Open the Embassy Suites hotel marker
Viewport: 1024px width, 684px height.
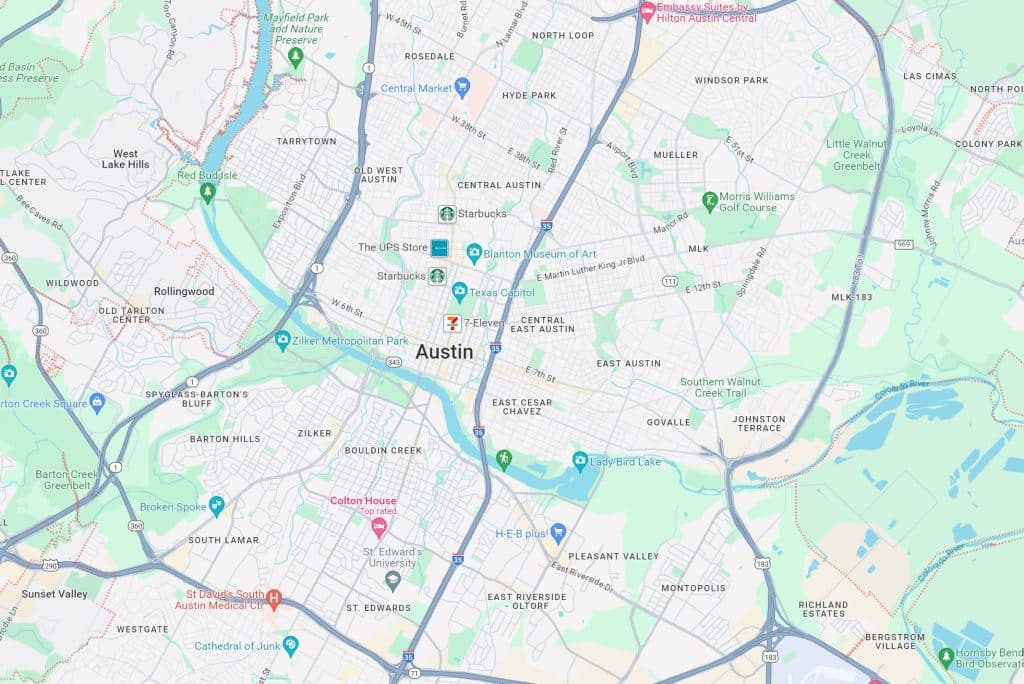[x=647, y=12]
